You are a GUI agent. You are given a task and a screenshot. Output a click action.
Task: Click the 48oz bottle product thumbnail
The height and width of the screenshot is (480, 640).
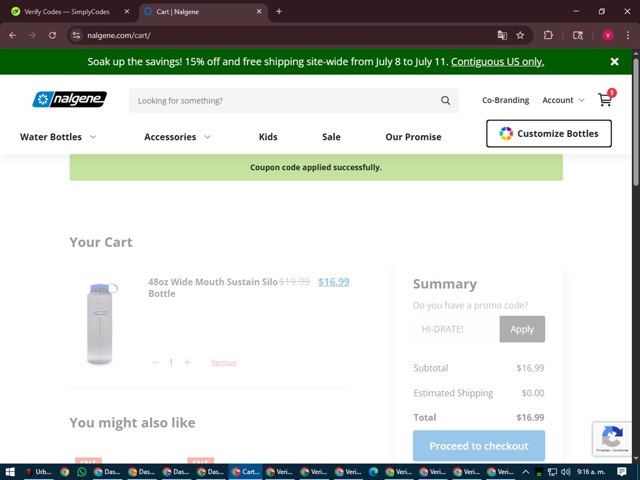(x=101, y=323)
